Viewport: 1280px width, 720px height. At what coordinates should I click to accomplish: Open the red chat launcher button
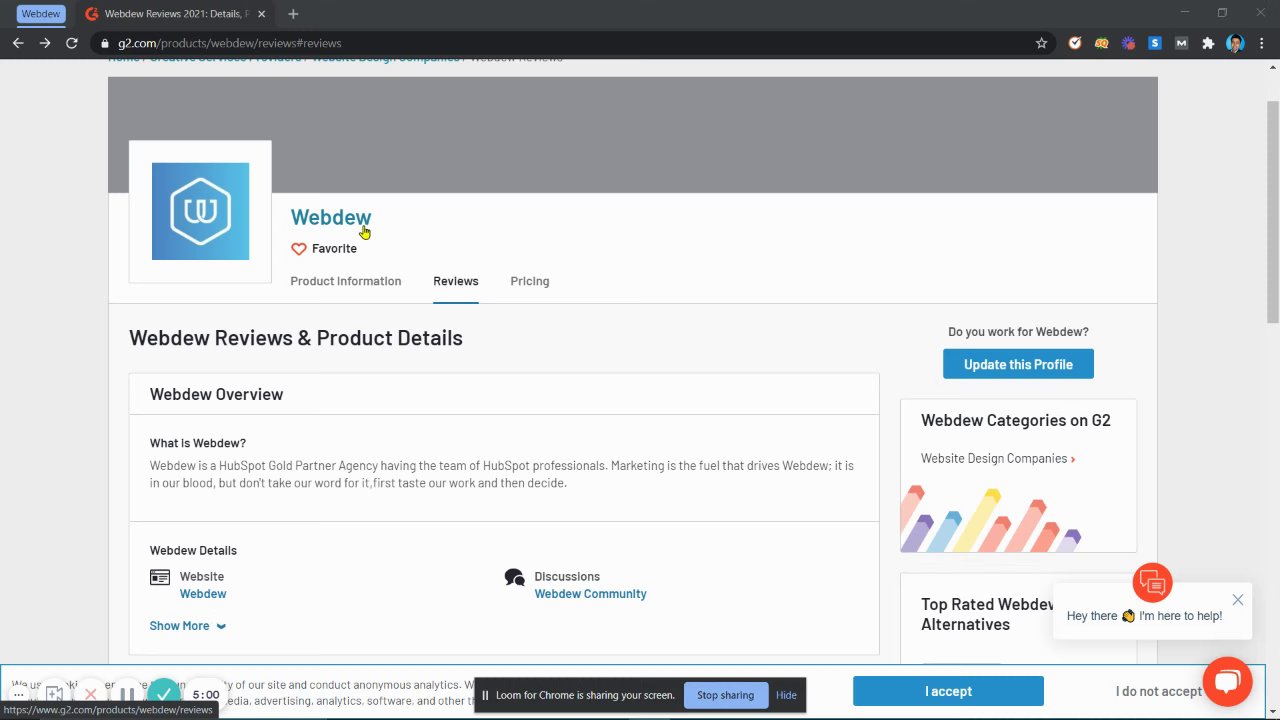coord(1227,681)
